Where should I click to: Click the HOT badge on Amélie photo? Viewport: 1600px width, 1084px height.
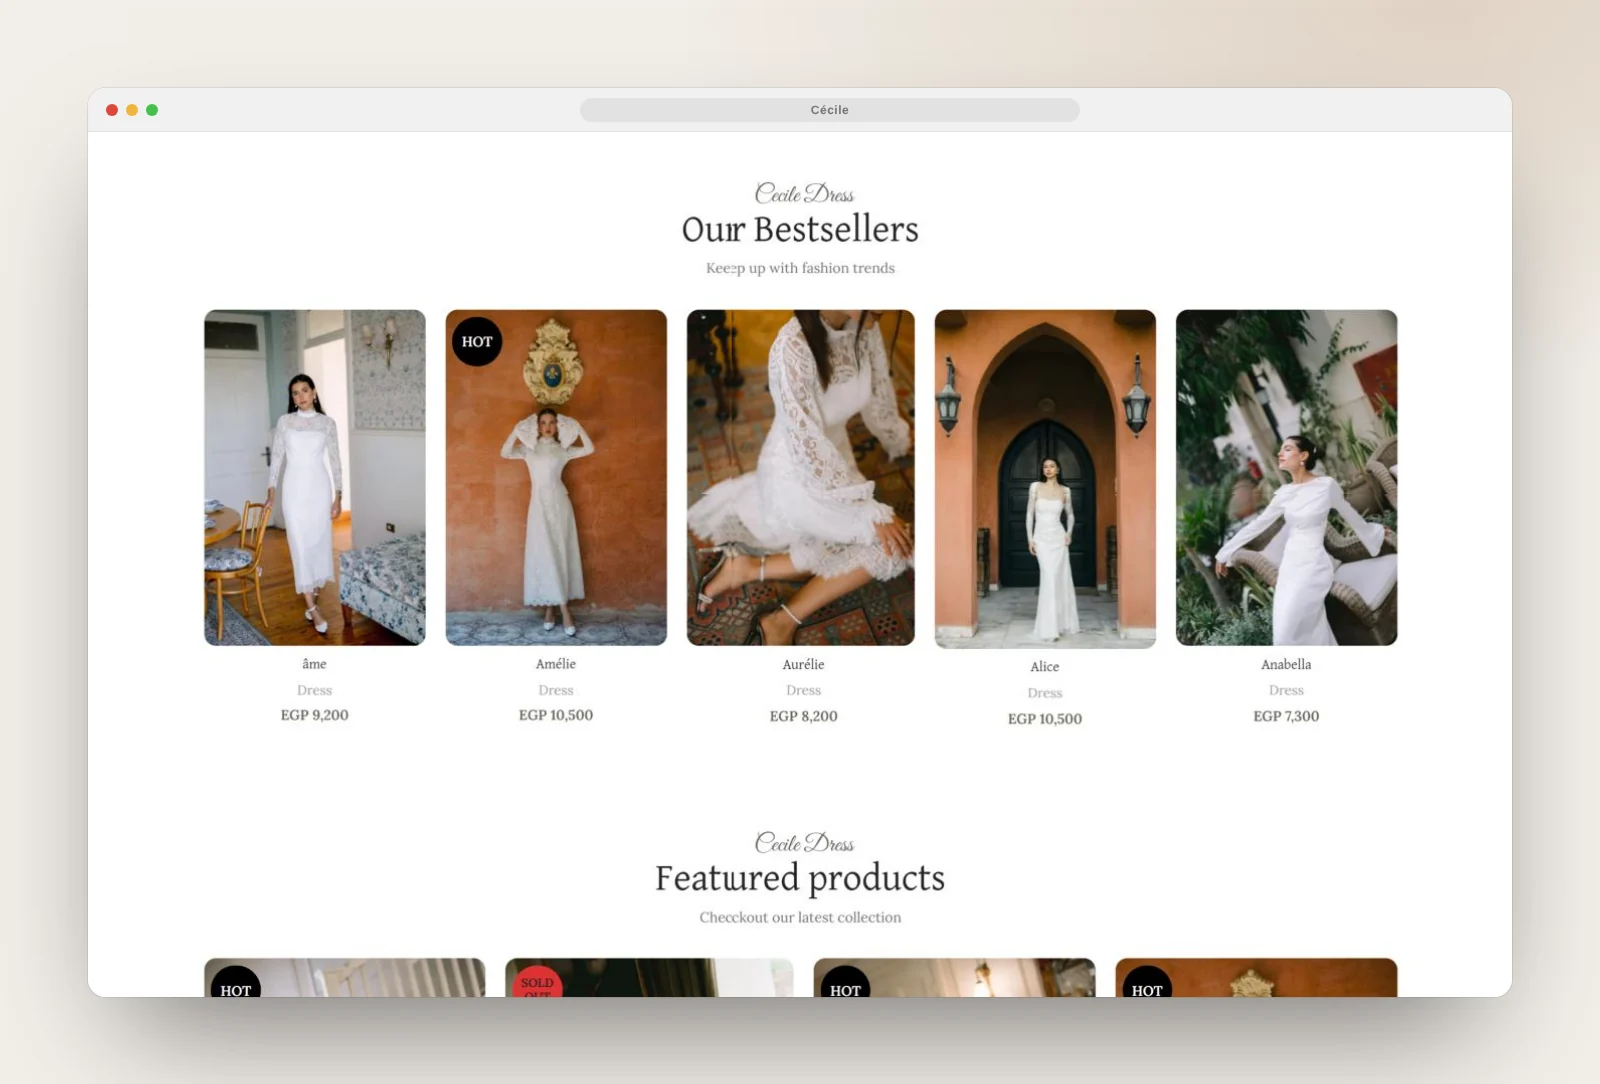[x=477, y=341]
